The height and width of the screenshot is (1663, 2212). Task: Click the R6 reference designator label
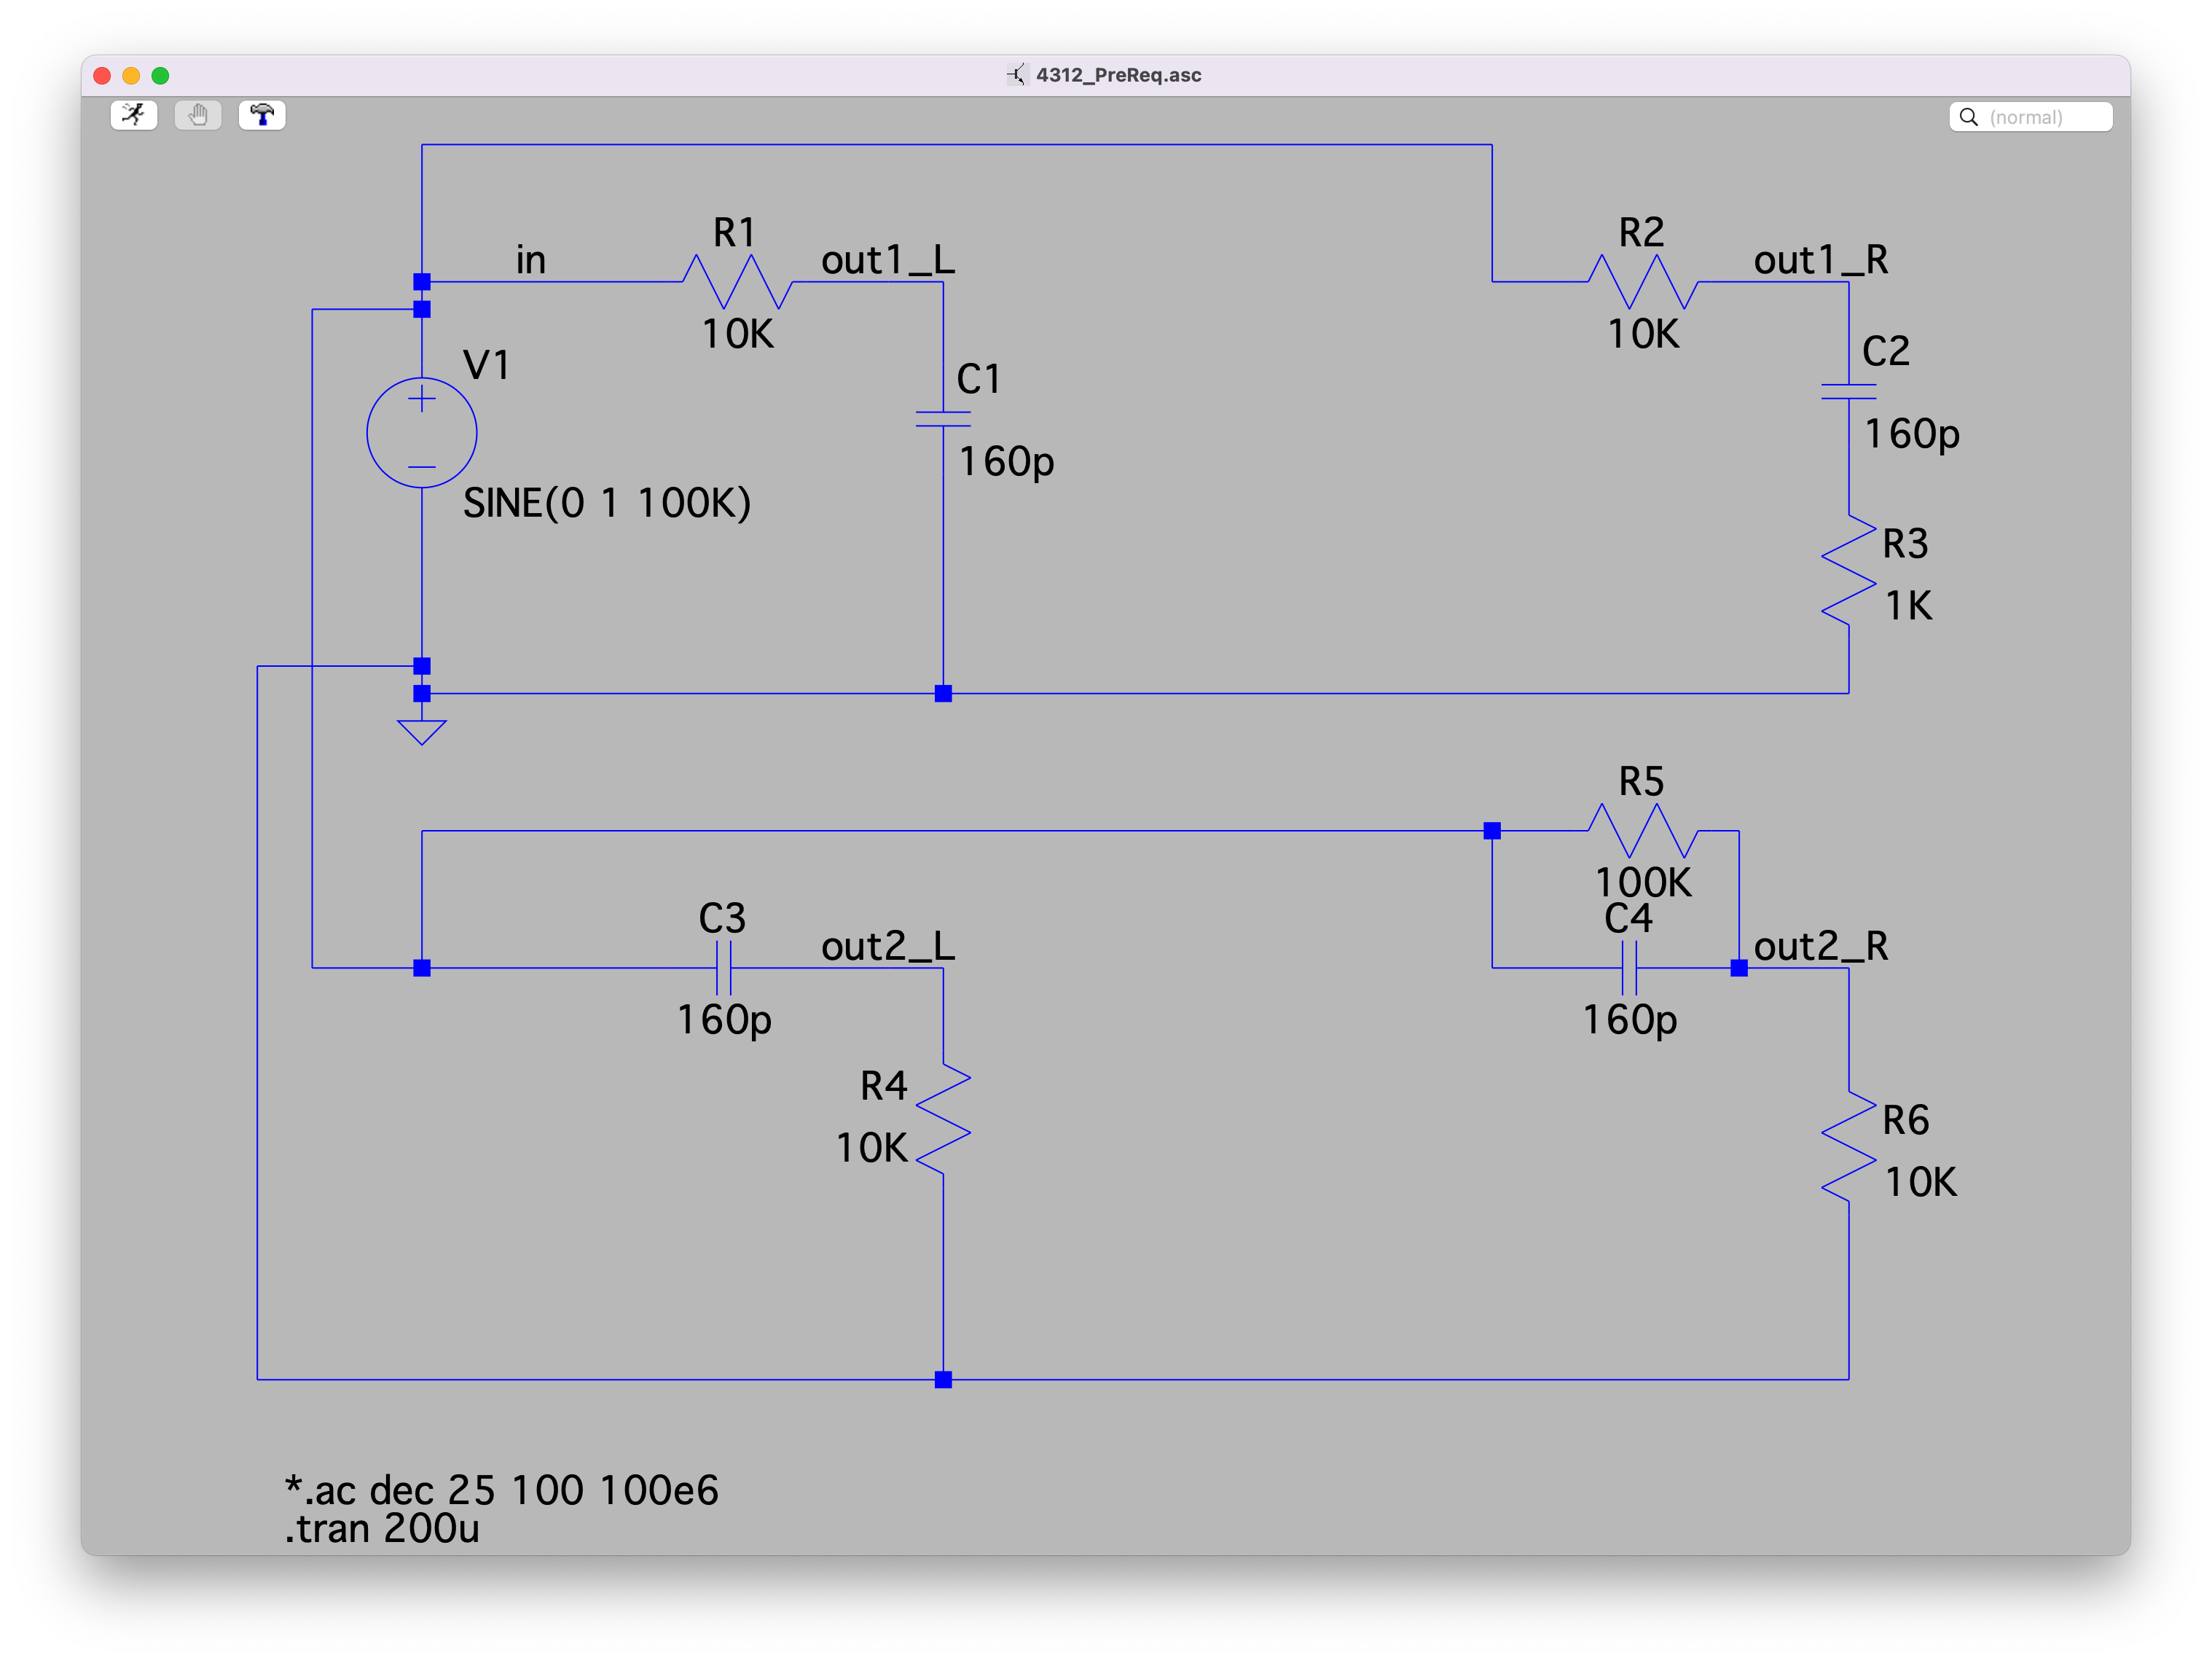point(1905,1121)
